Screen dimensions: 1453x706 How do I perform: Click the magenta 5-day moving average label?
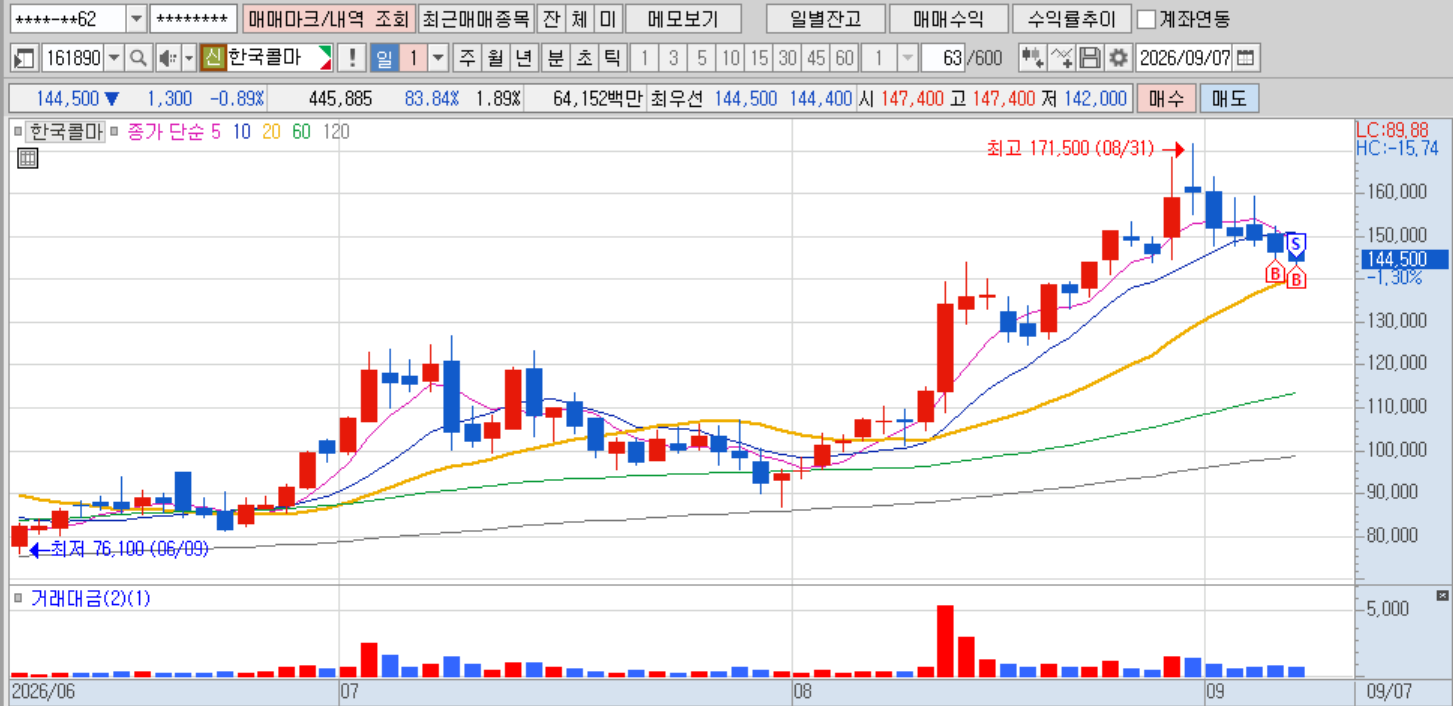215,131
